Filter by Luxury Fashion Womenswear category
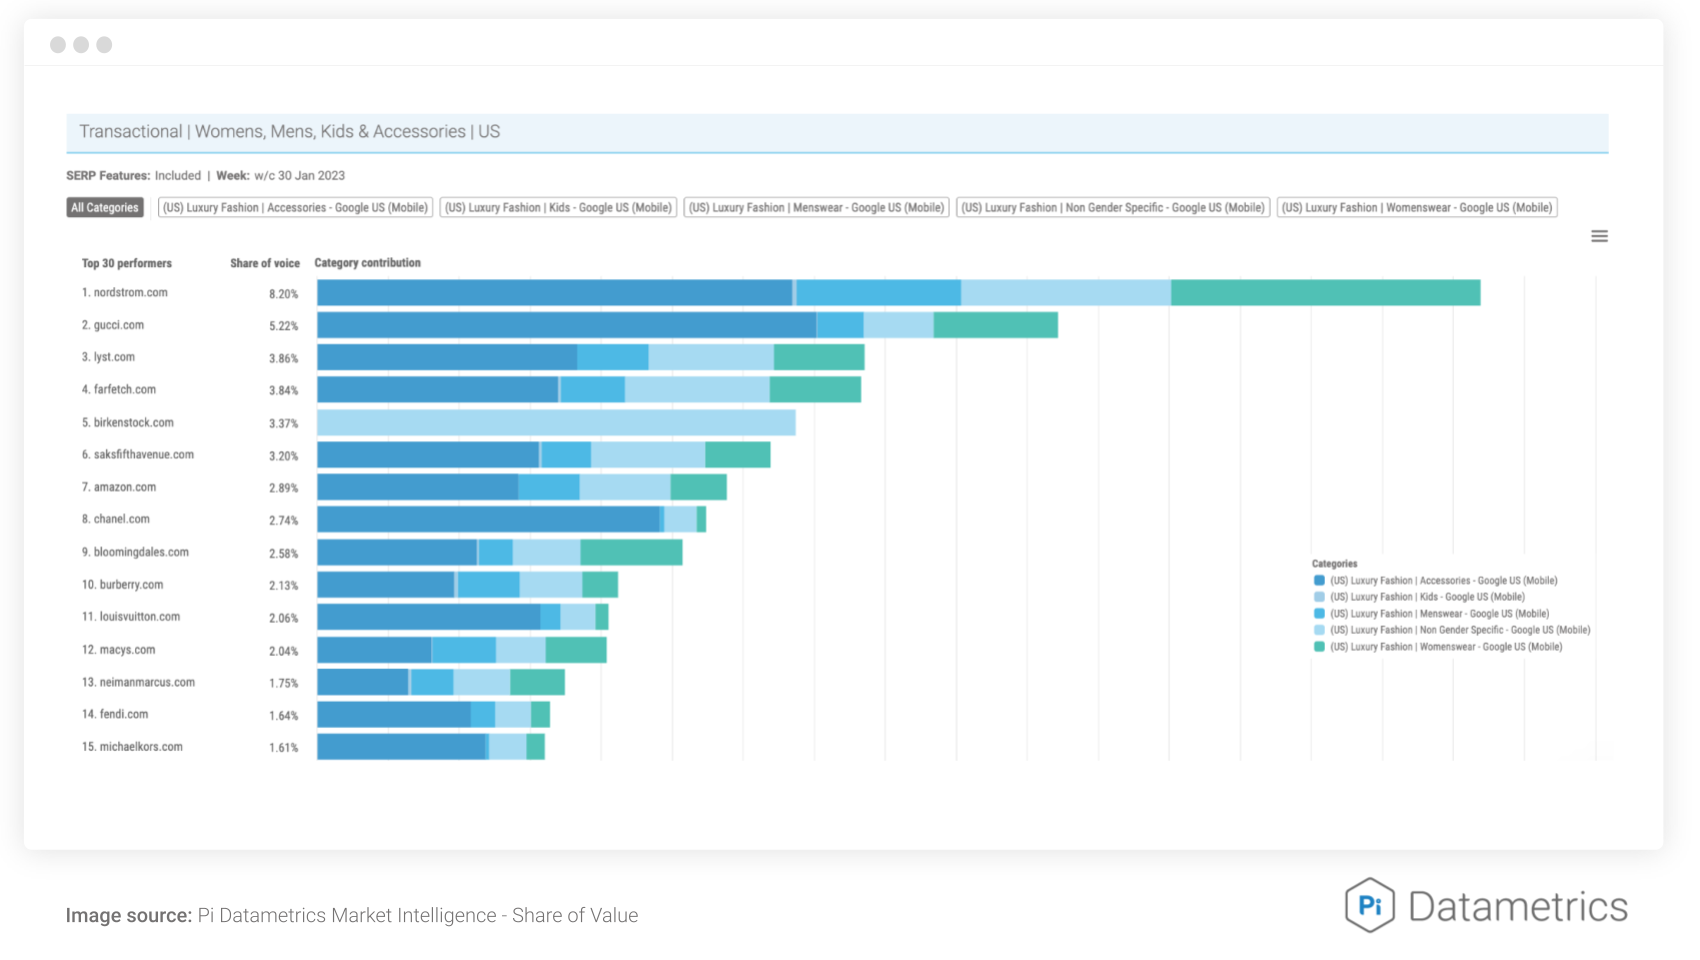 (x=1417, y=207)
